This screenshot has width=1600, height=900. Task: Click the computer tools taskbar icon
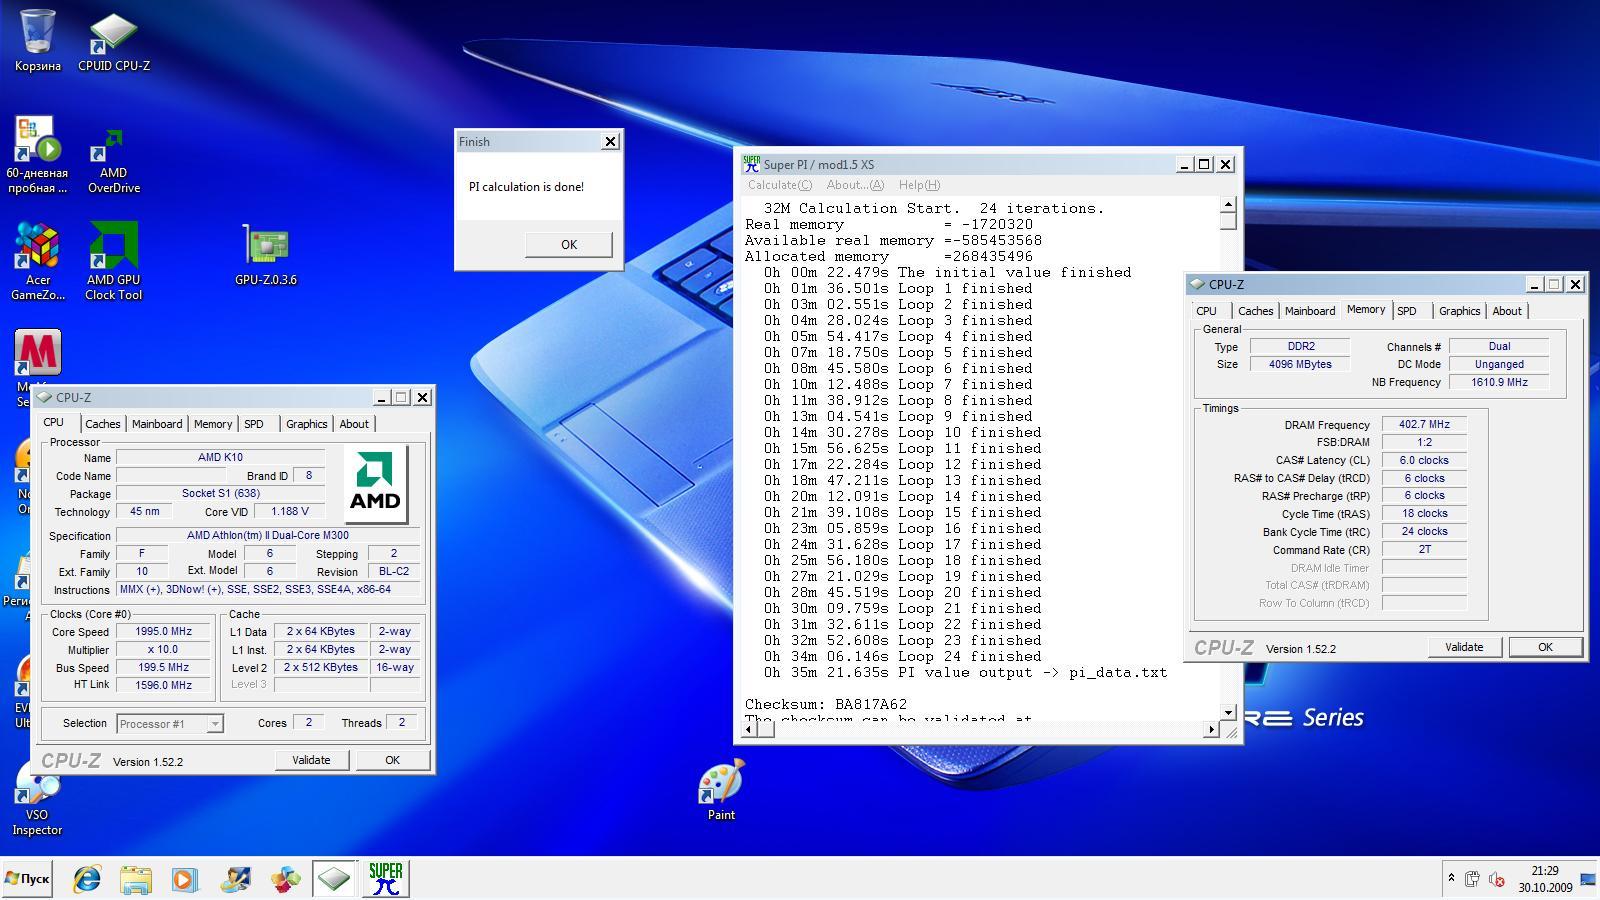point(236,879)
